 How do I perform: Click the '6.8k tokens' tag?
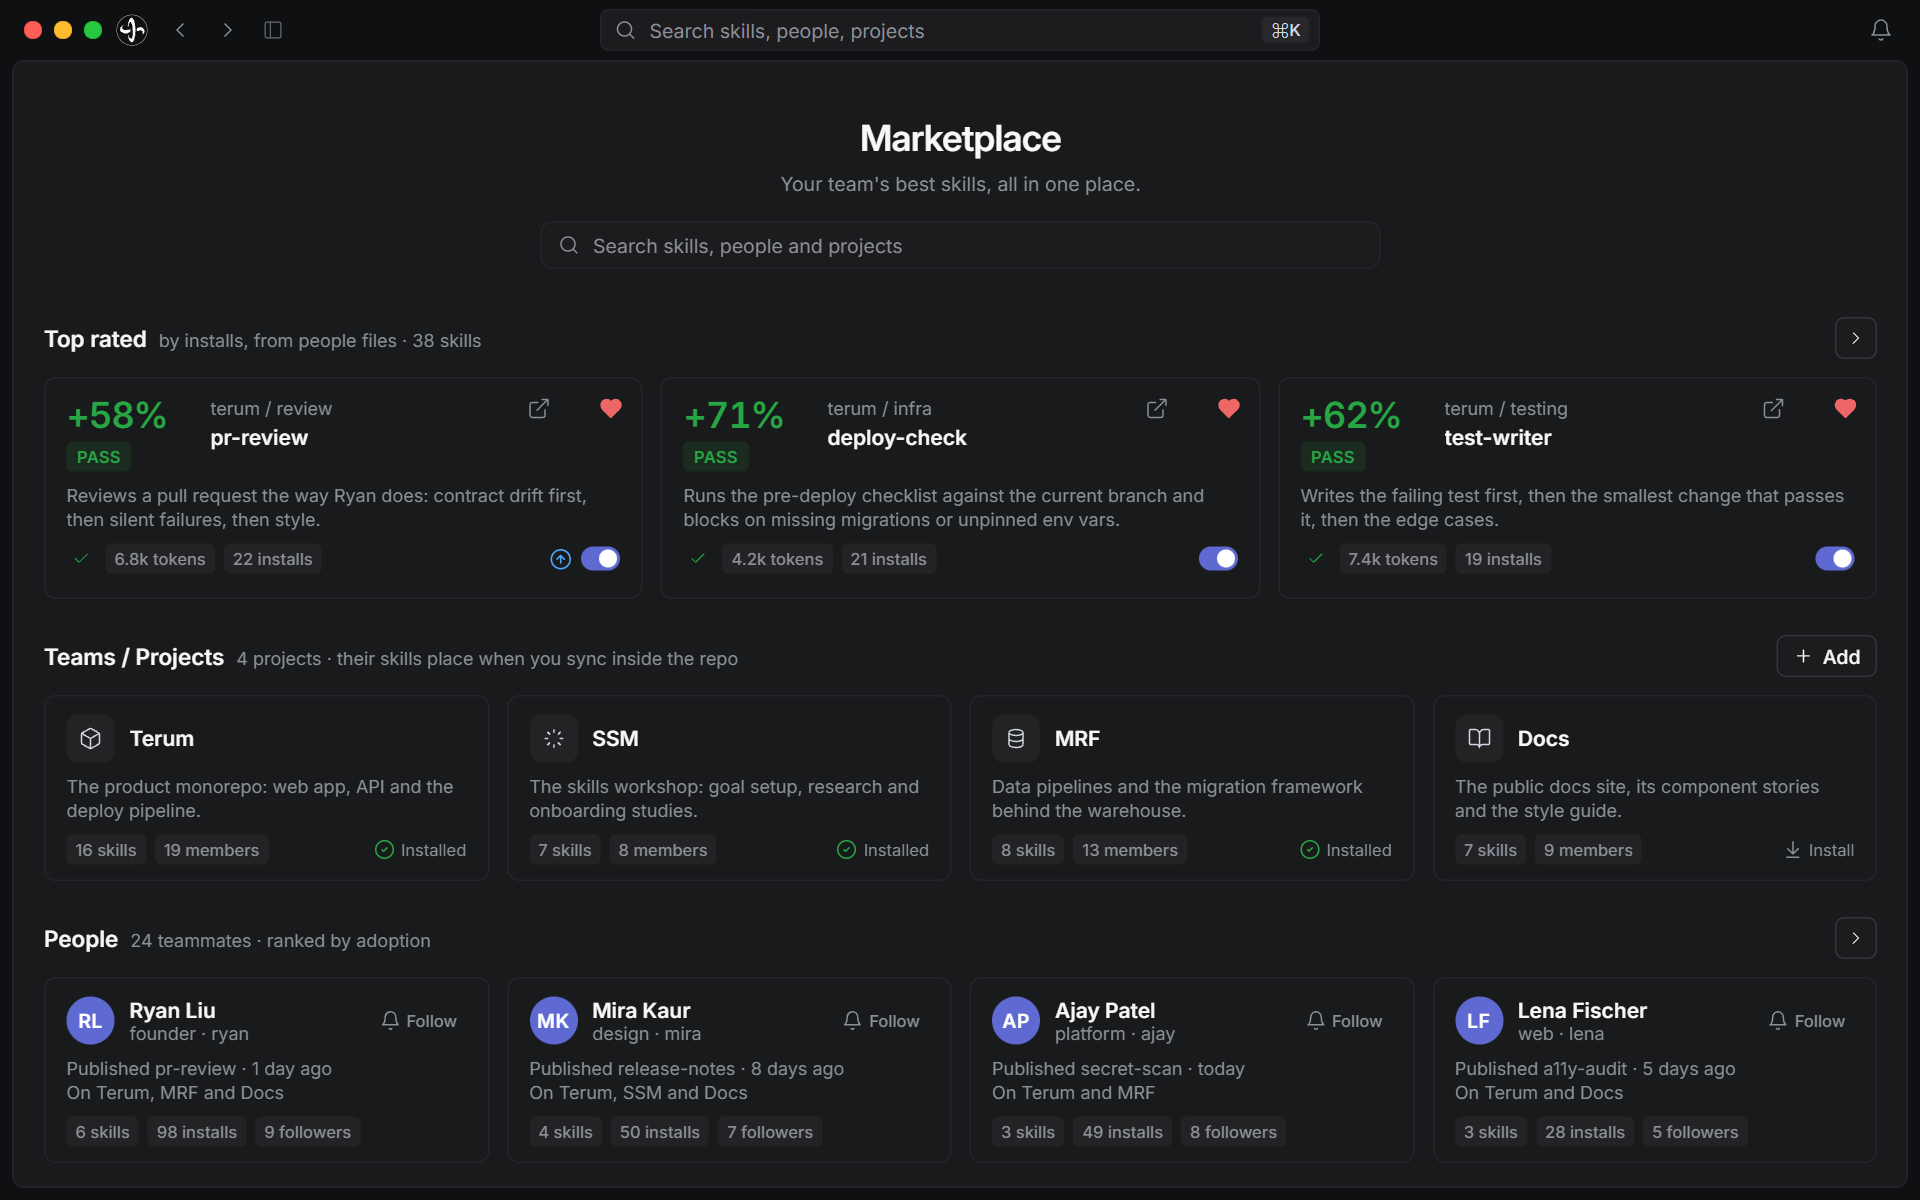(160, 559)
